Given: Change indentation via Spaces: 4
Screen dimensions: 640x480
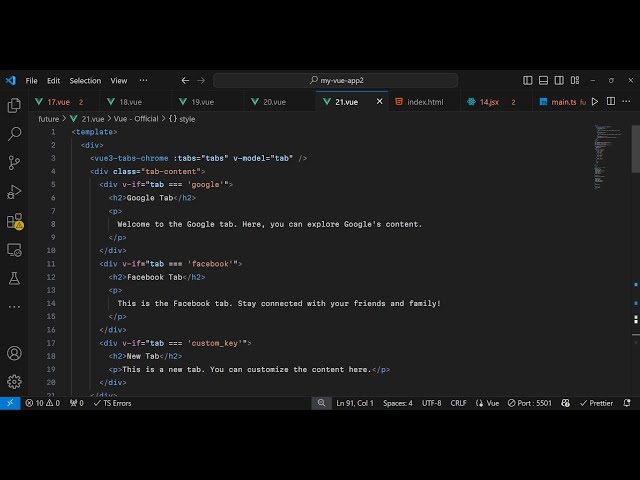Looking at the screenshot, I should (397, 403).
